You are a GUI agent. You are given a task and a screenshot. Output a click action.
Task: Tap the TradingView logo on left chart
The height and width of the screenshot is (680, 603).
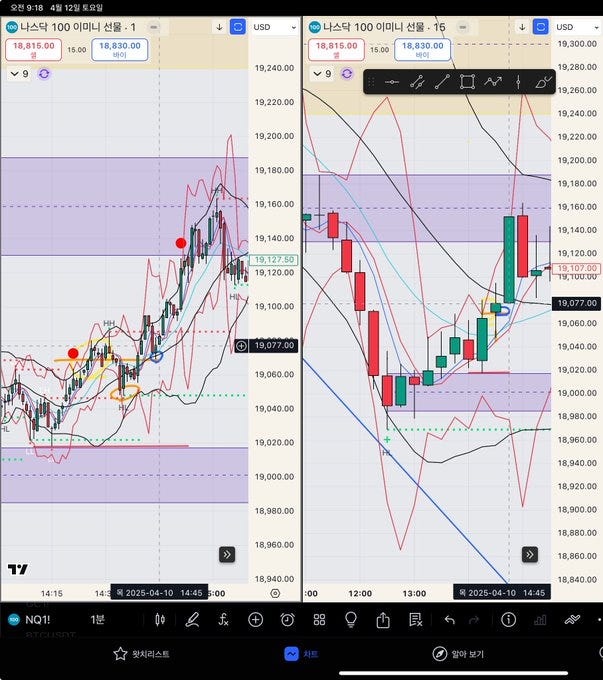point(18,569)
